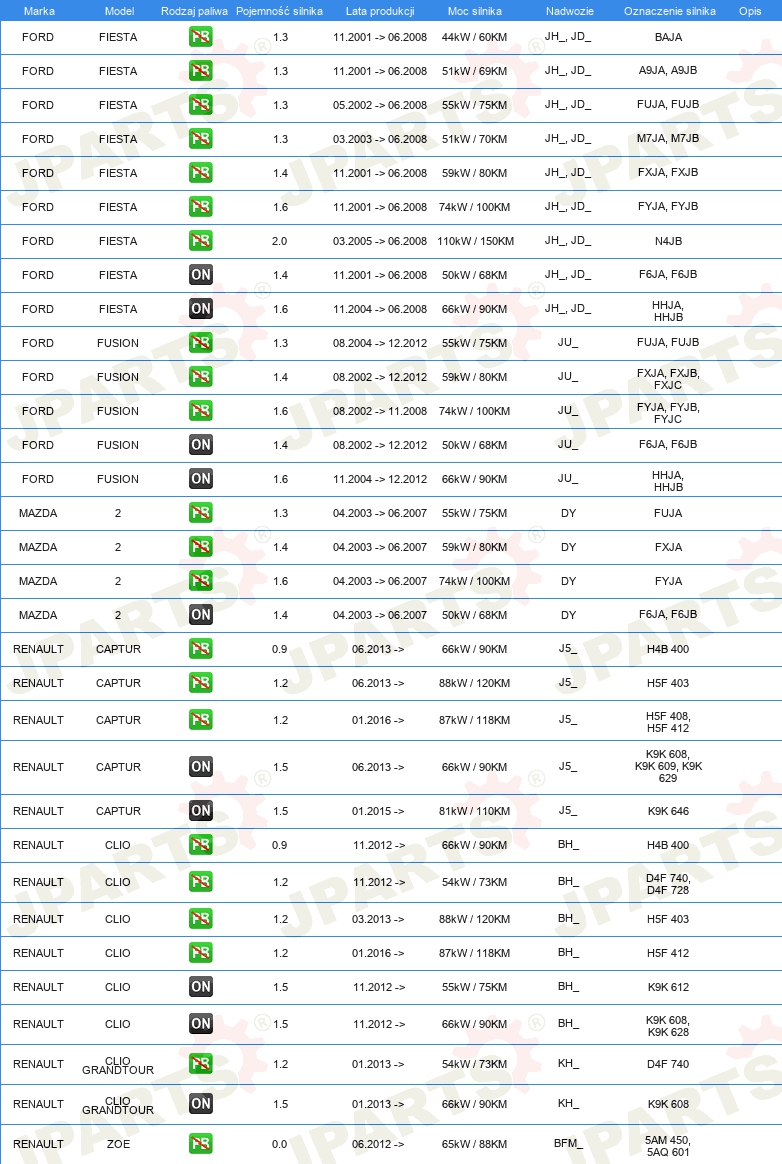The width and height of the screenshot is (782, 1164).
Task: Select the ZOE model cell
Action: pyautogui.click(x=118, y=1144)
